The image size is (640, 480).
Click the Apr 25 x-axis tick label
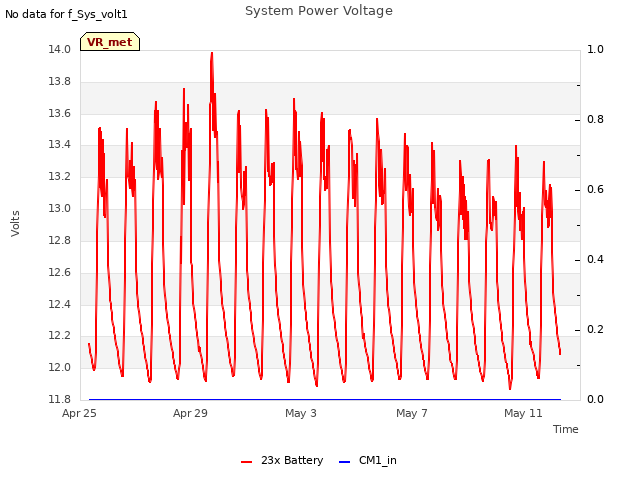tap(79, 413)
